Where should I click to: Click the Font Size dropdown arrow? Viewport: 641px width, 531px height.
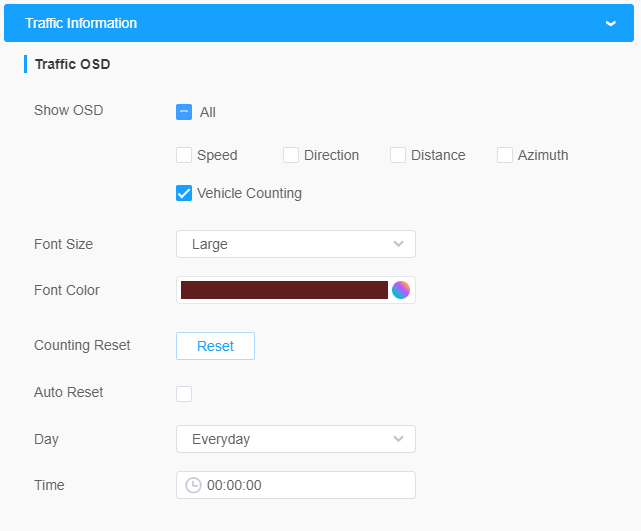click(398, 244)
